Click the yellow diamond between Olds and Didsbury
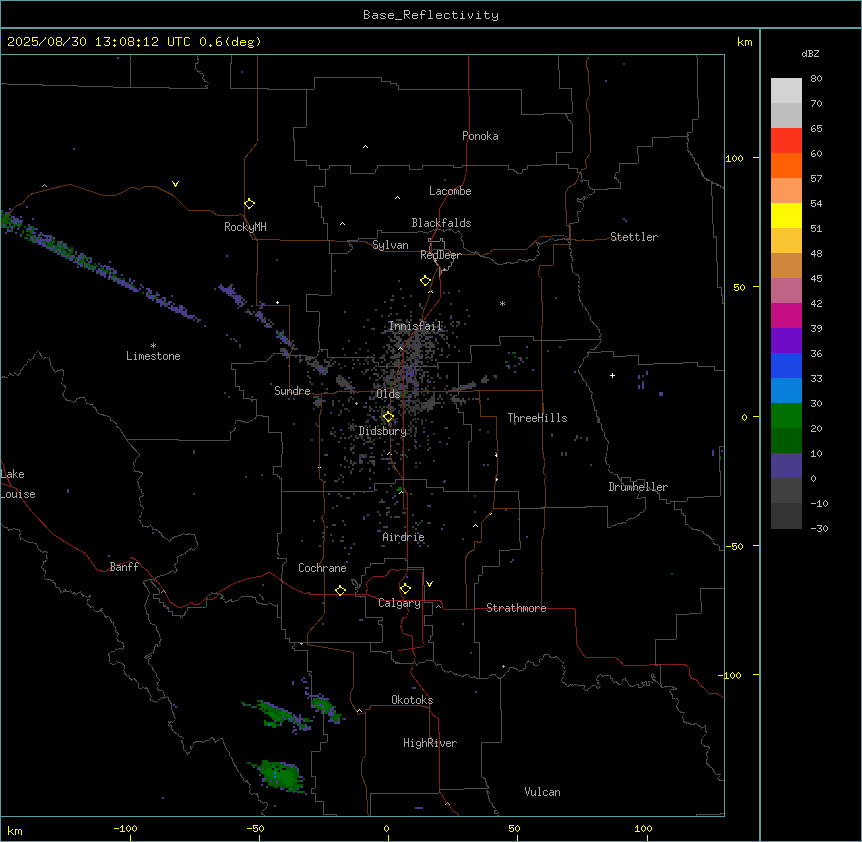Image resolution: width=862 pixels, height=842 pixels. coord(388,417)
